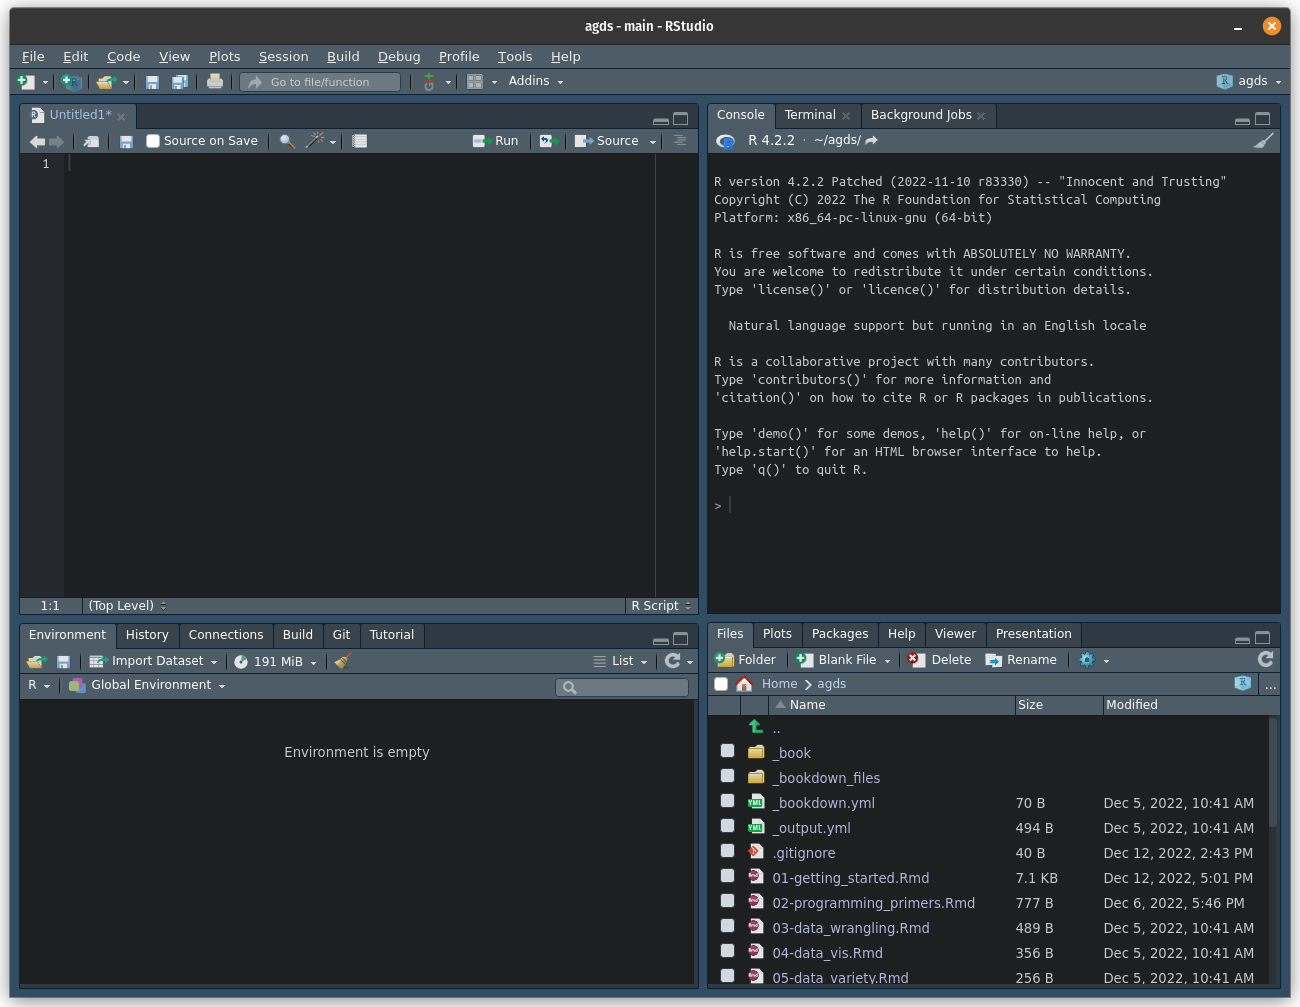Refresh the file listing in Files pane
This screenshot has width=1300, height=1007.
pos(1265,659)
